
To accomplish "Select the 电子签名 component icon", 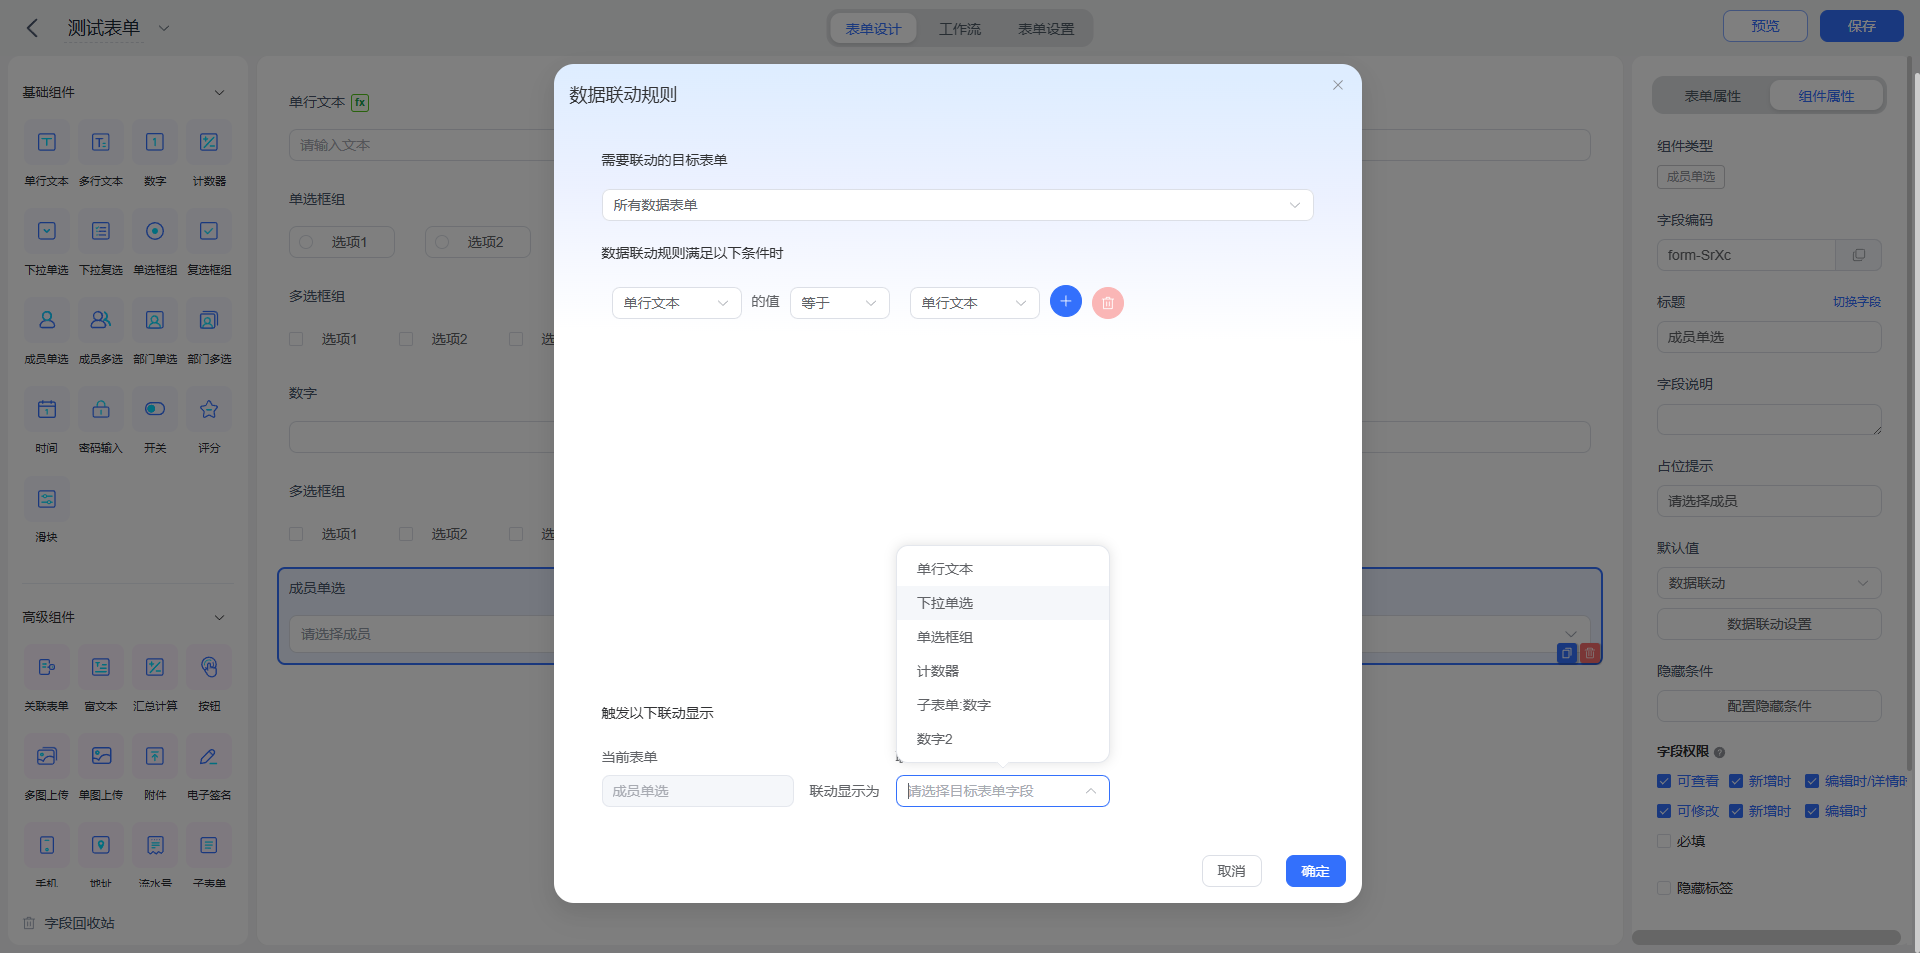I will [209, 756].
